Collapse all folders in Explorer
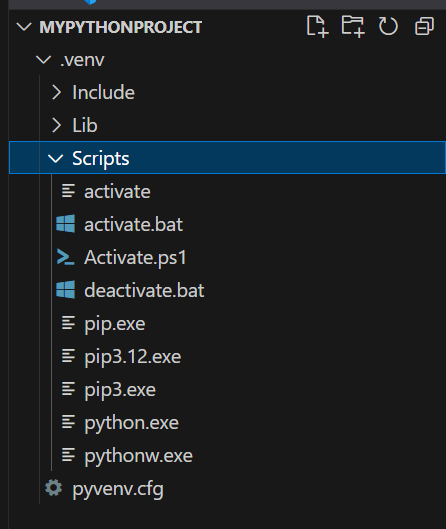 [x=424, y=26]
